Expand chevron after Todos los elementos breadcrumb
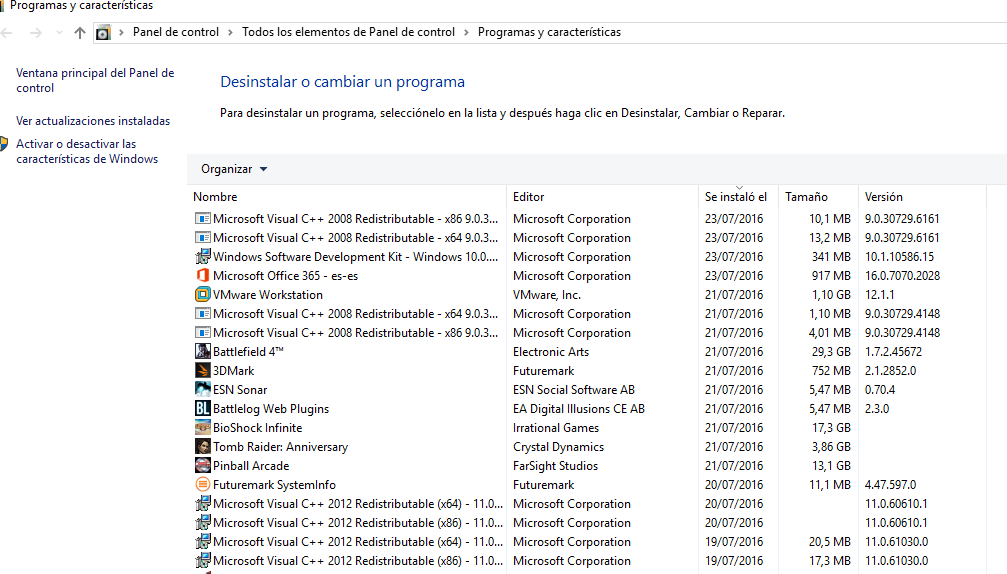 (x=466, y=32)
